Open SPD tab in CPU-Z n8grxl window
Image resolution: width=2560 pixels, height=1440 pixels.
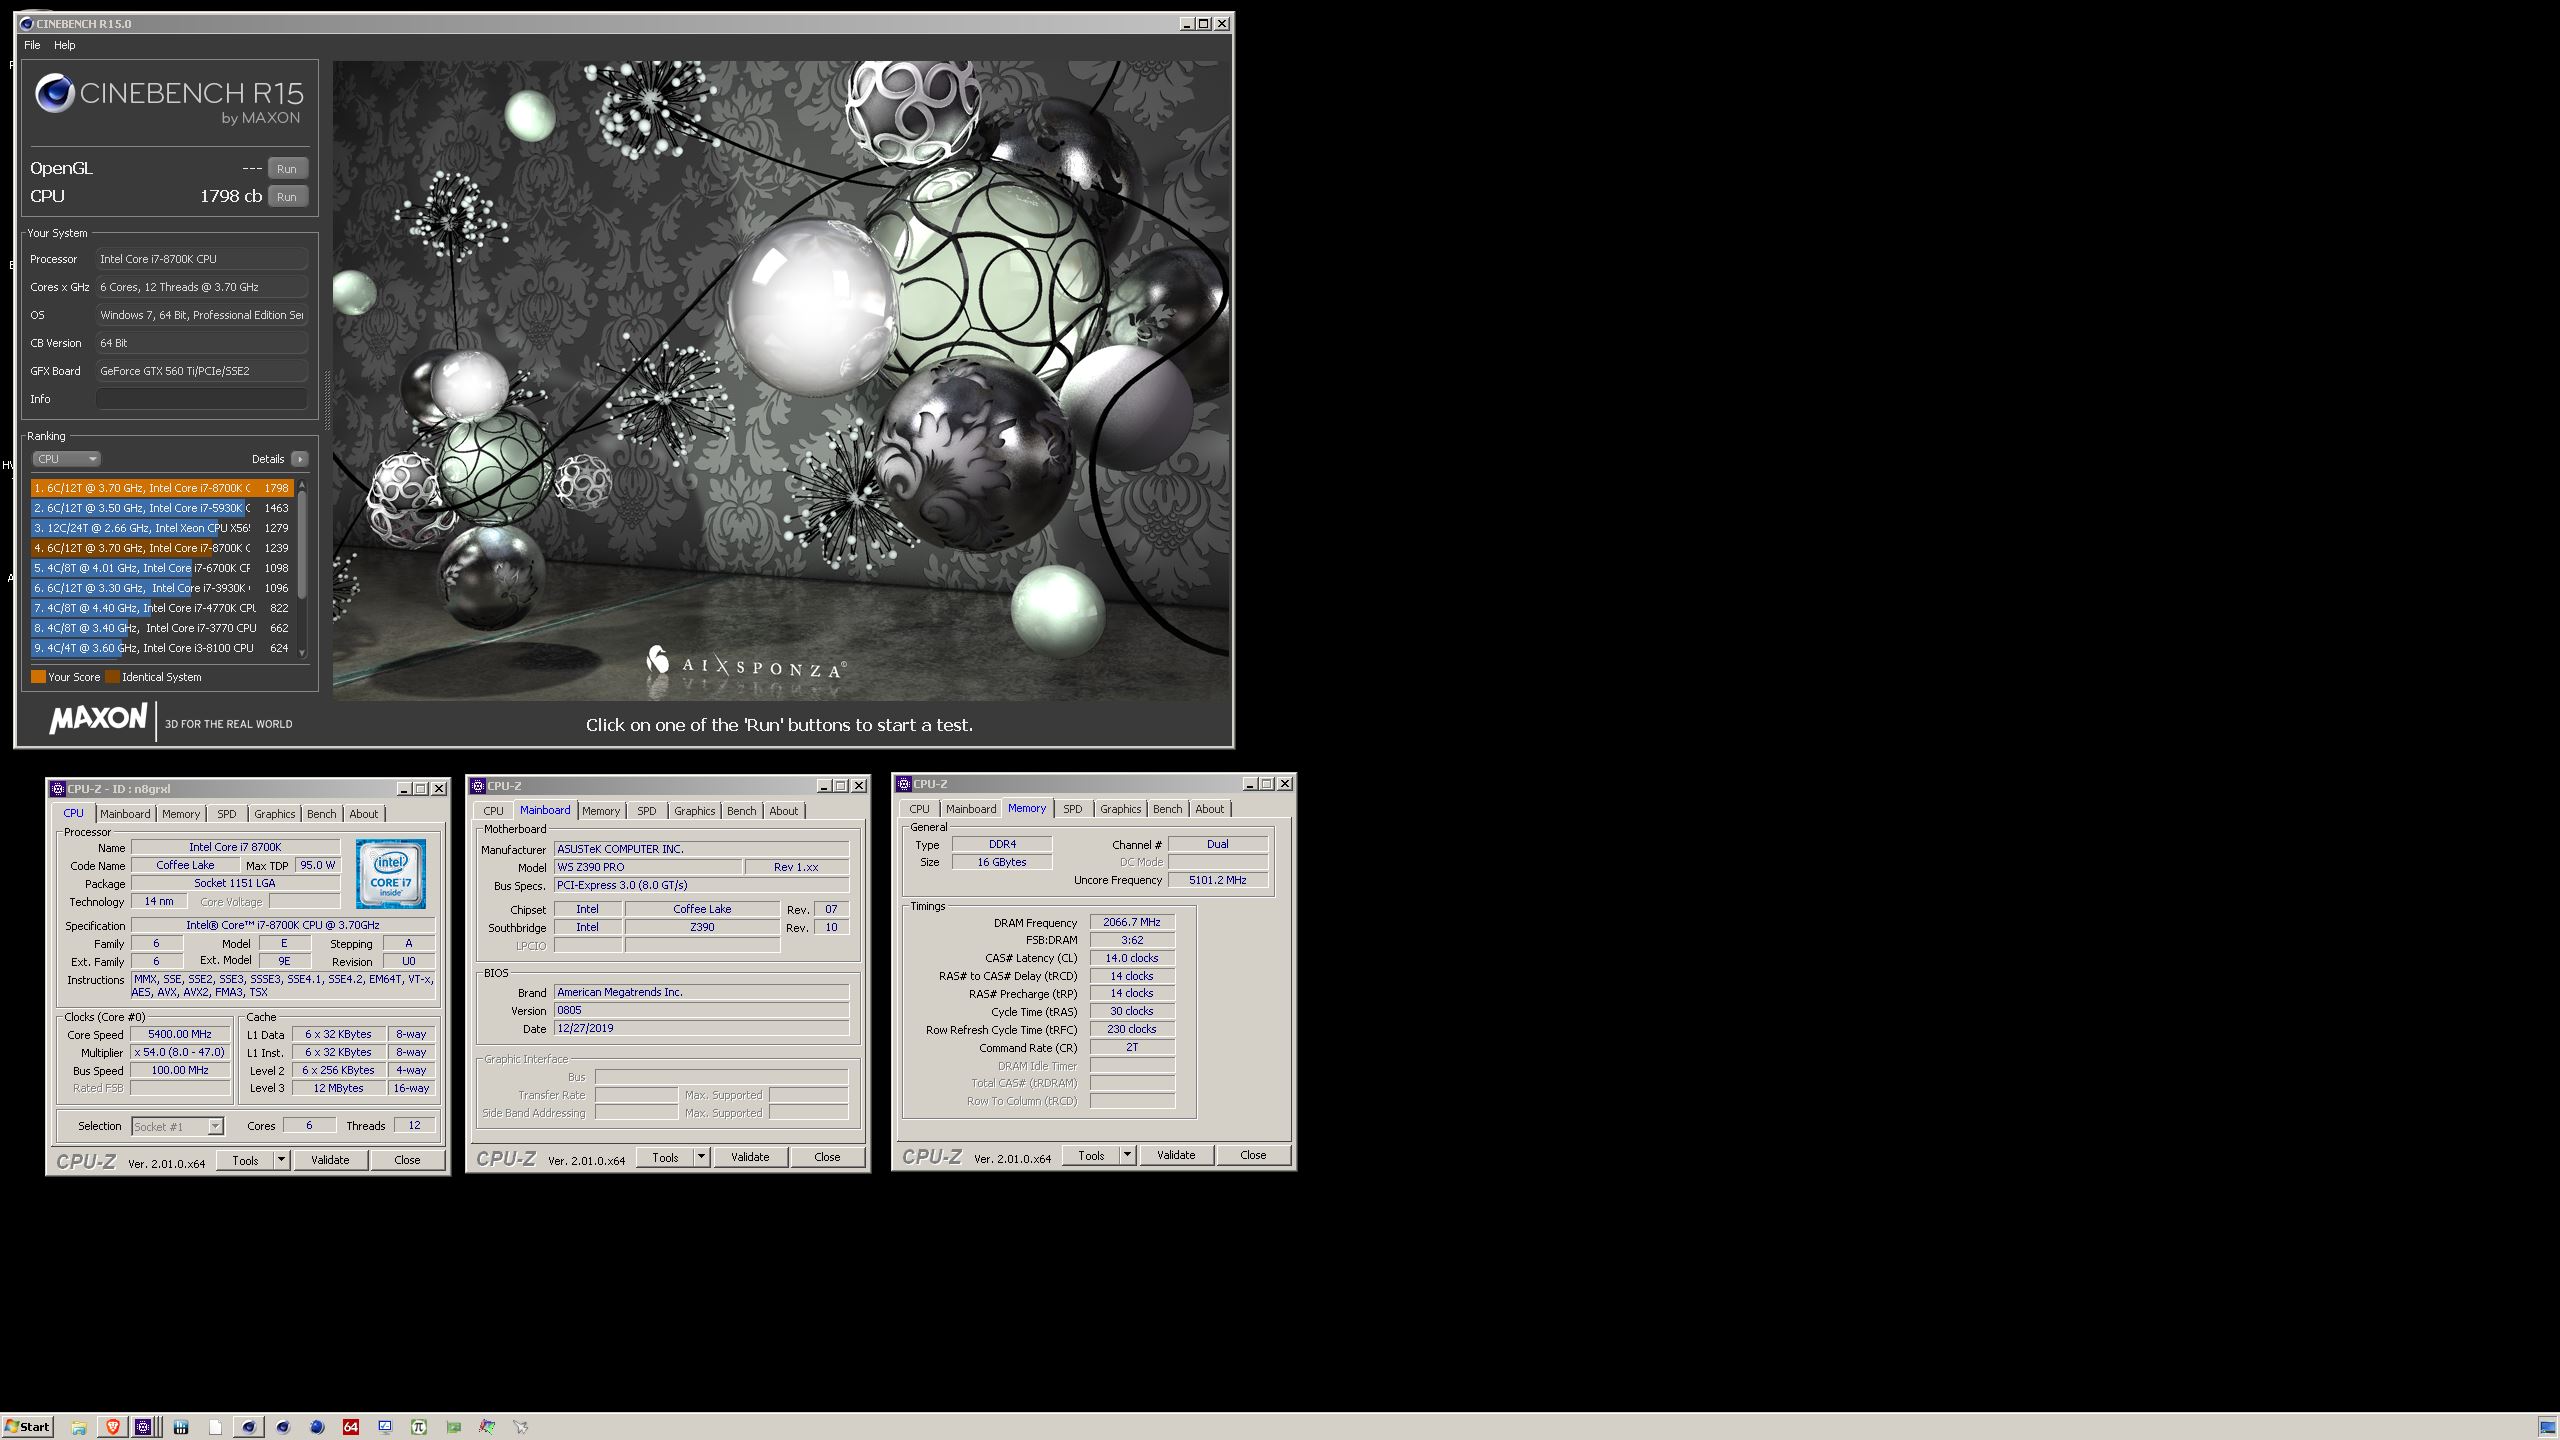coord(227,814)
